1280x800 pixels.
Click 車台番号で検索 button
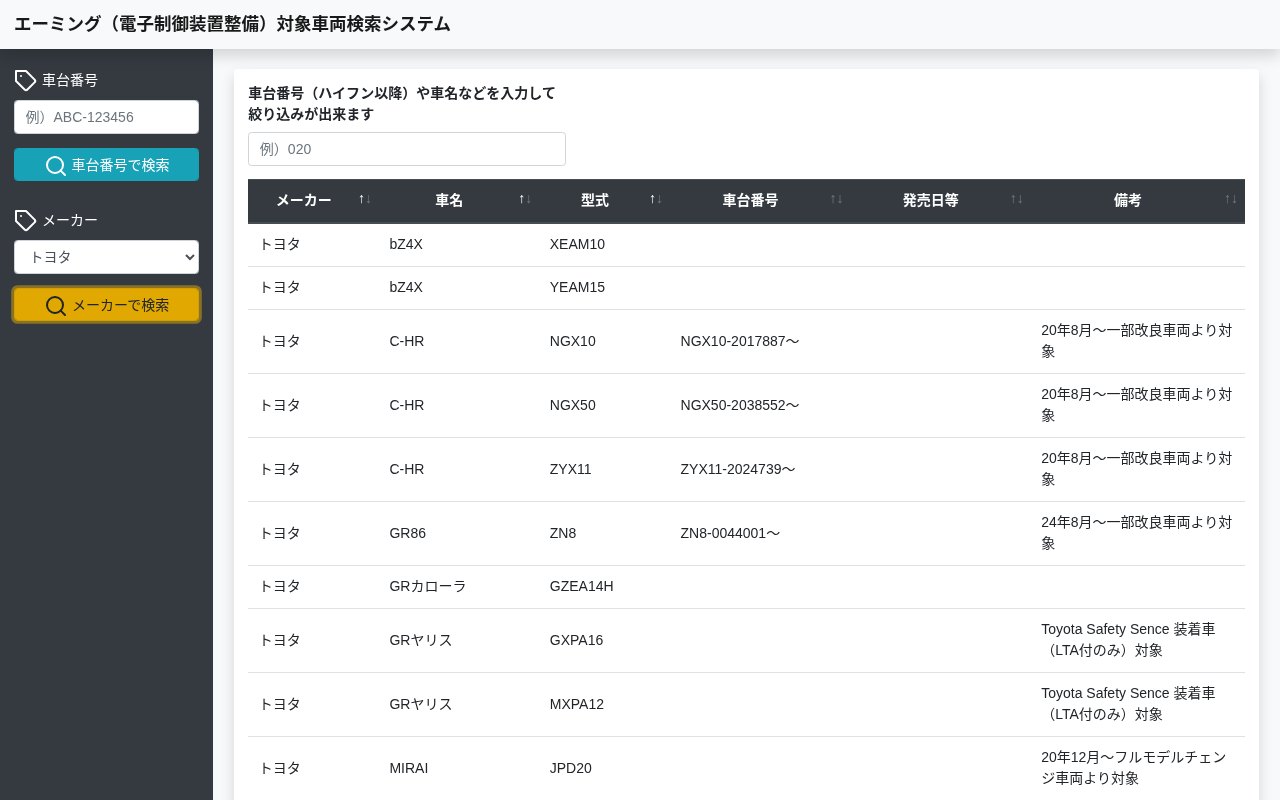point(106,165)
